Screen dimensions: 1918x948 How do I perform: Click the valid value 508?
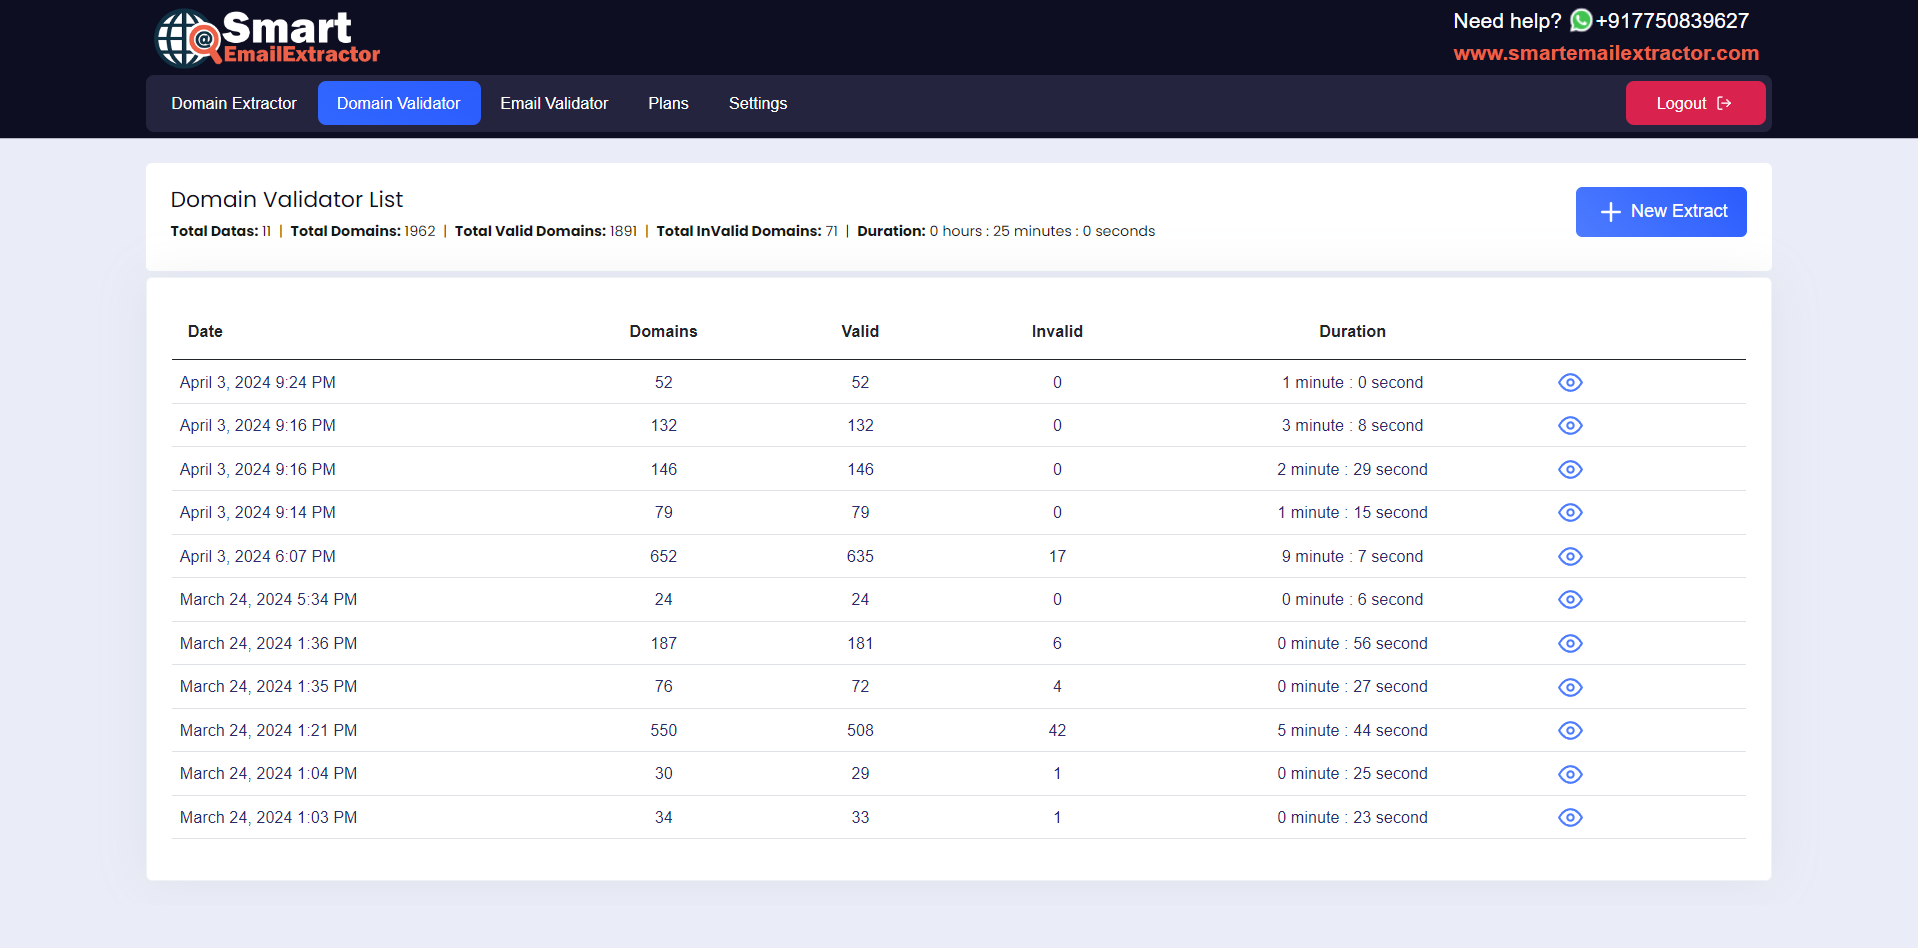point(860,730)
